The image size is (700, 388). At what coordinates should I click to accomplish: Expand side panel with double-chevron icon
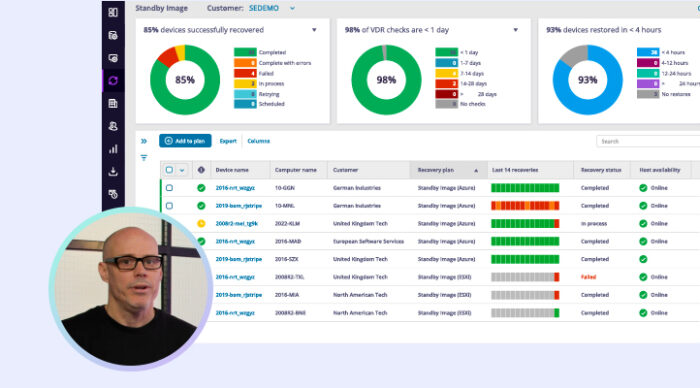tap(144, 141)
